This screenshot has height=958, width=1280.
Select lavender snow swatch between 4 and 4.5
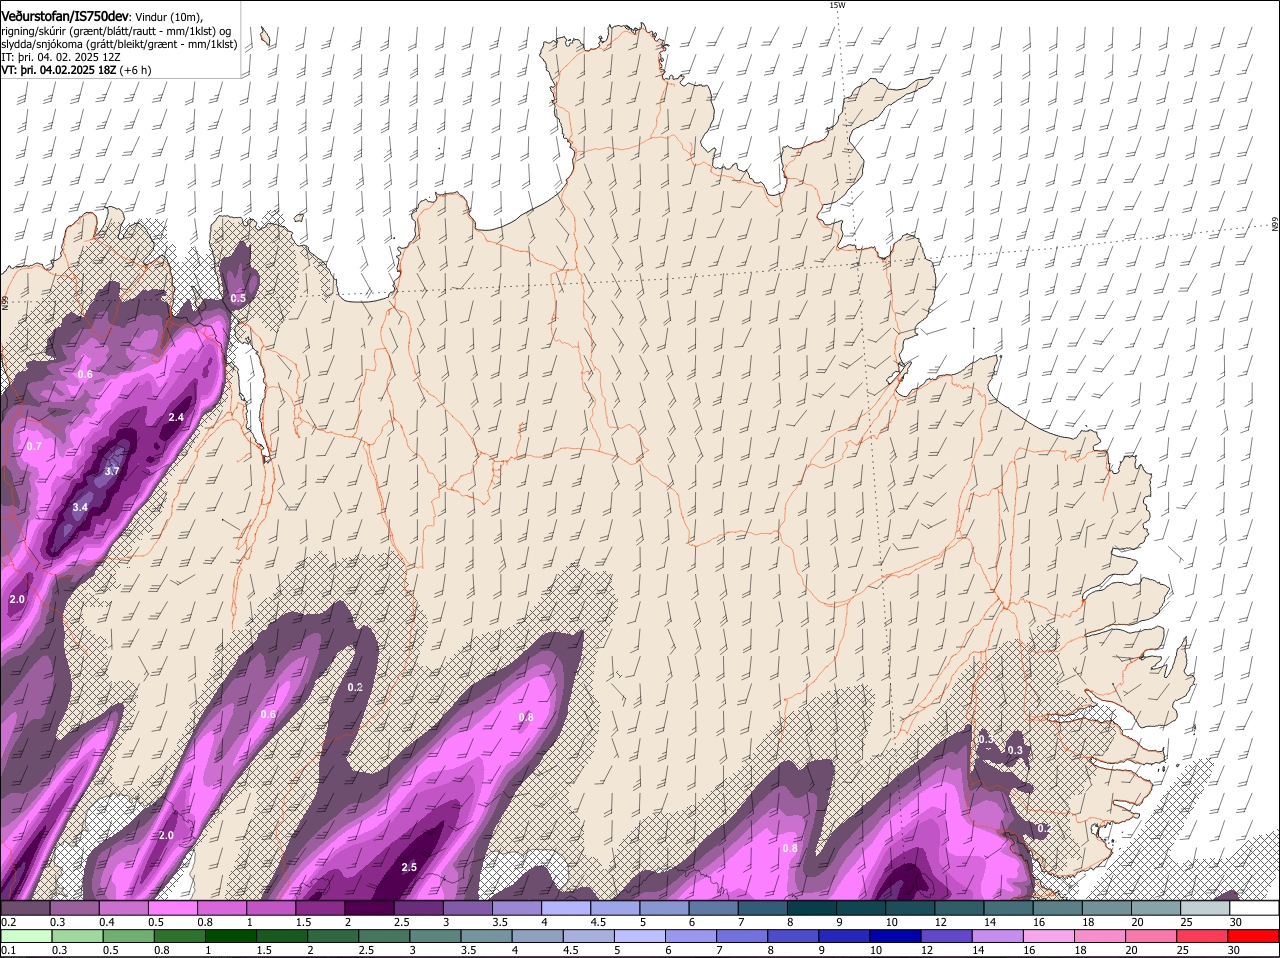566,908
